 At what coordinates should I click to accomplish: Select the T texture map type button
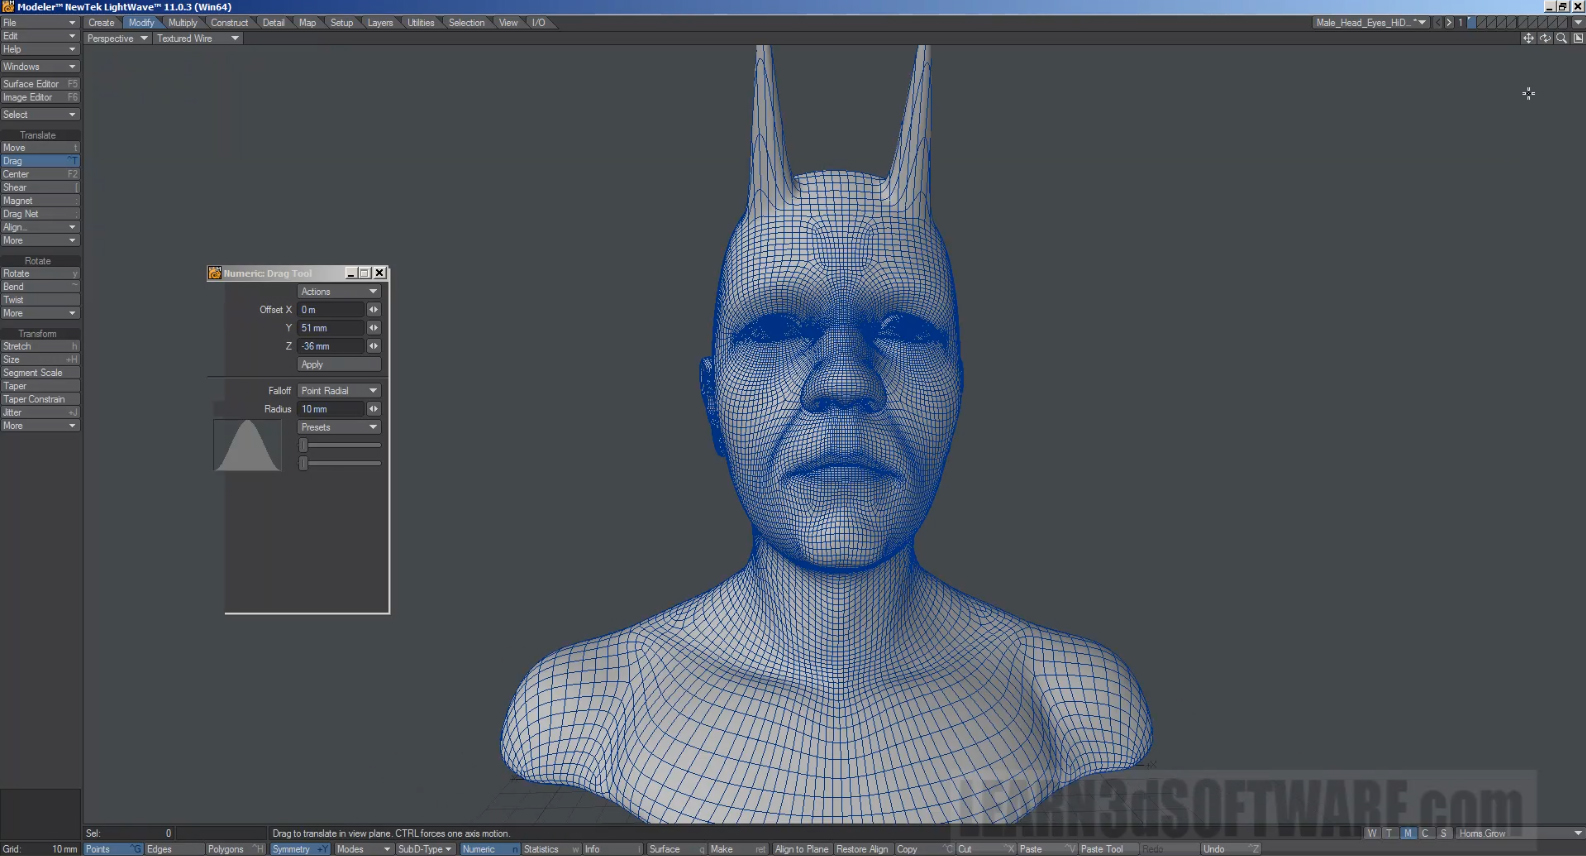[1390, 834]
